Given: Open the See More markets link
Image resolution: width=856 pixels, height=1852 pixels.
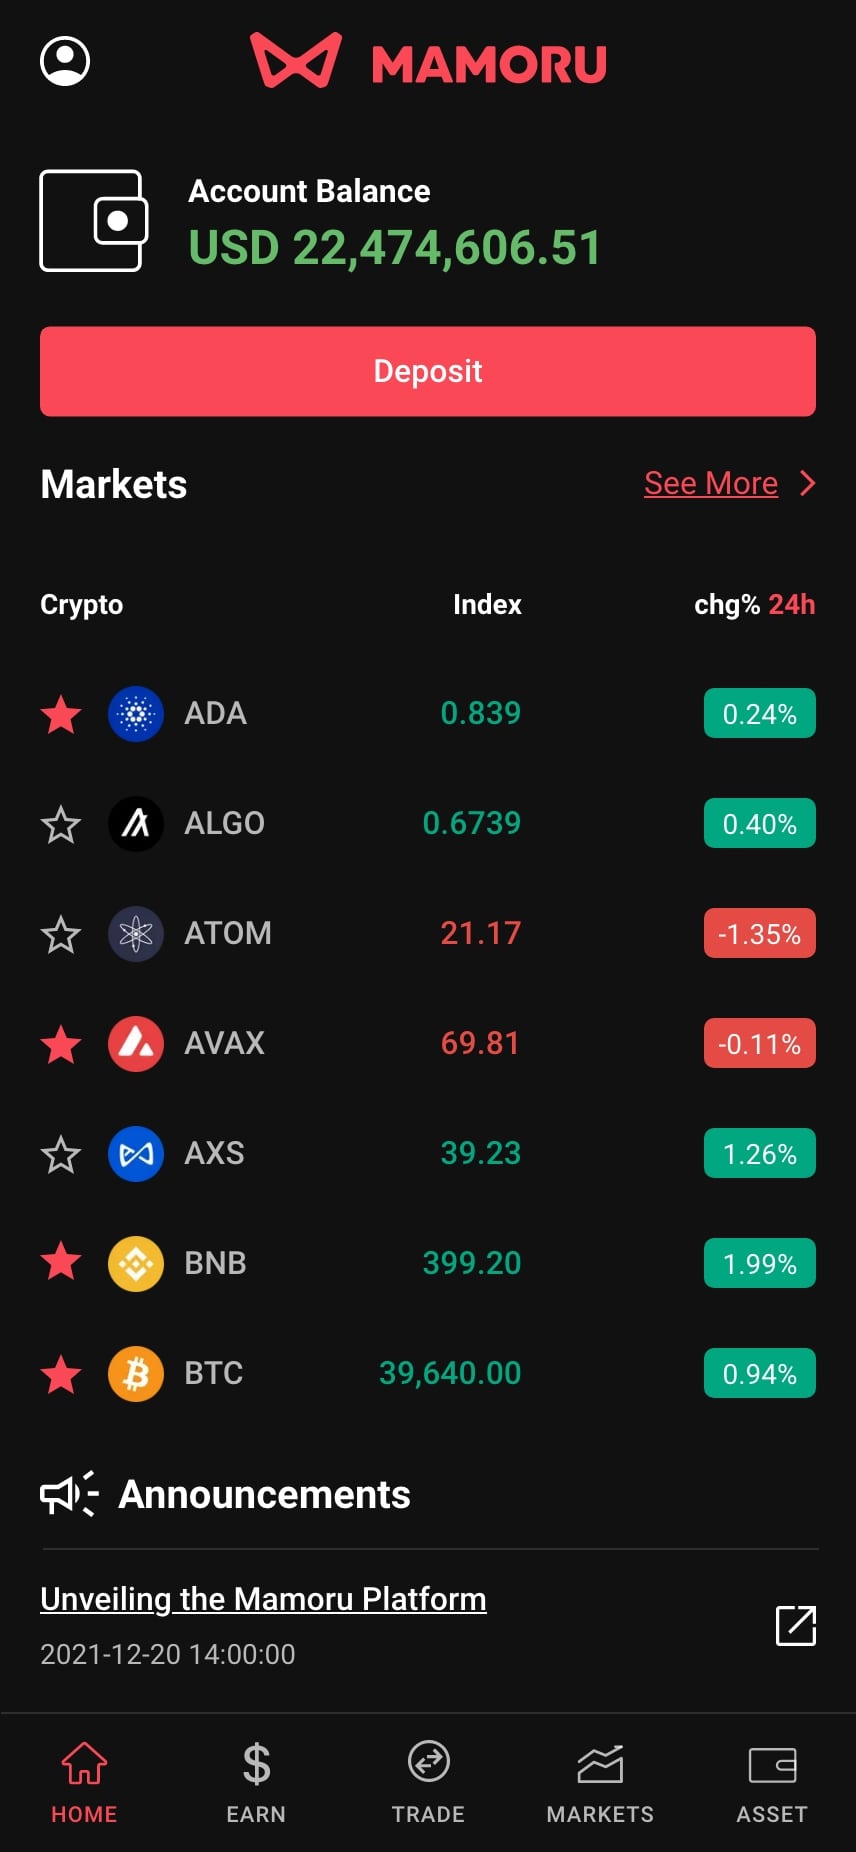Looking at the screenshot, I should pyautogui.click(x=710, y=484).
